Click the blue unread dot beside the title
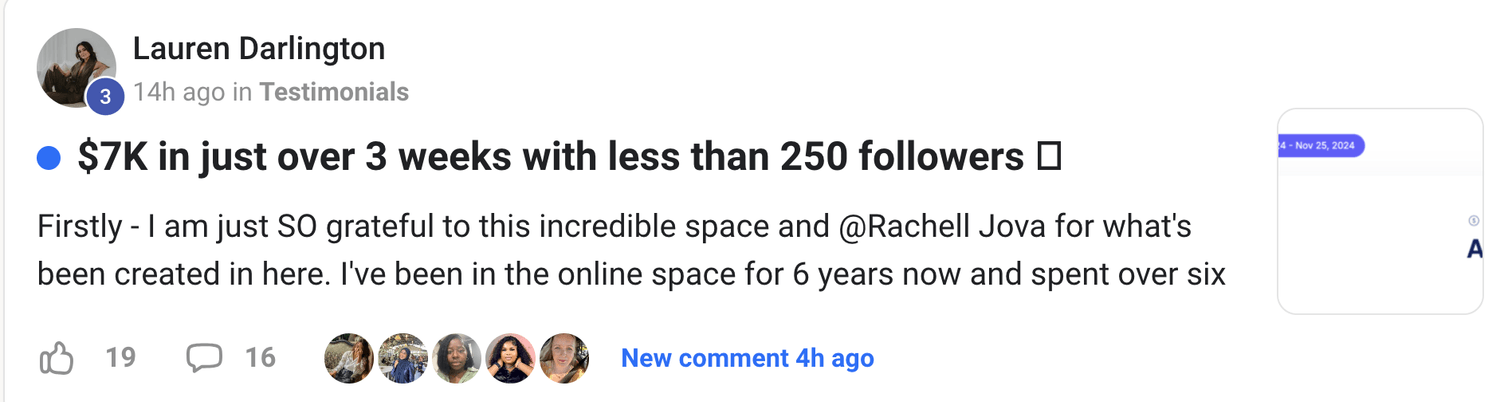The height and width of the screenshot is (402, 1500). point(49,158)
